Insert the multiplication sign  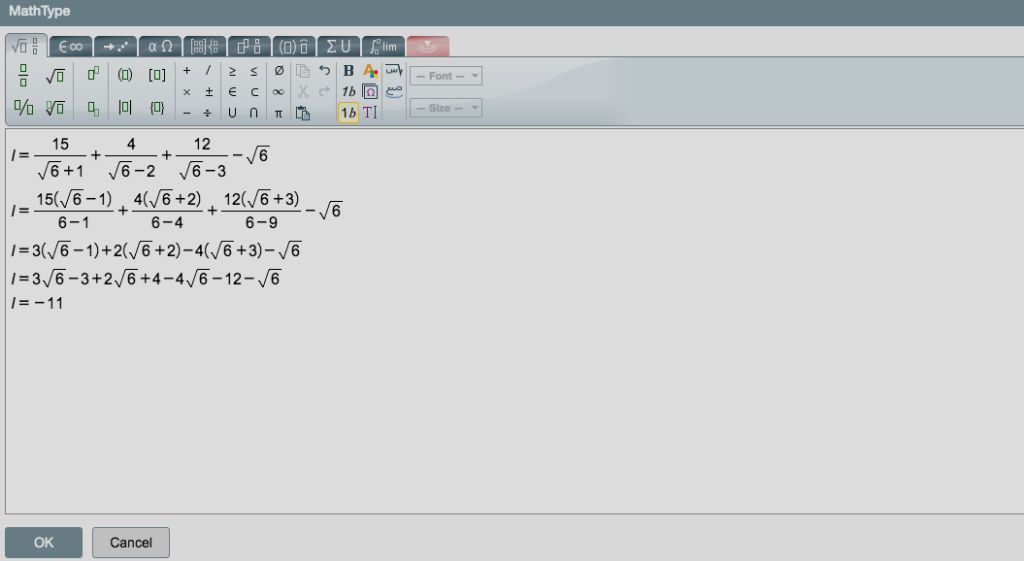click(187, 92)
